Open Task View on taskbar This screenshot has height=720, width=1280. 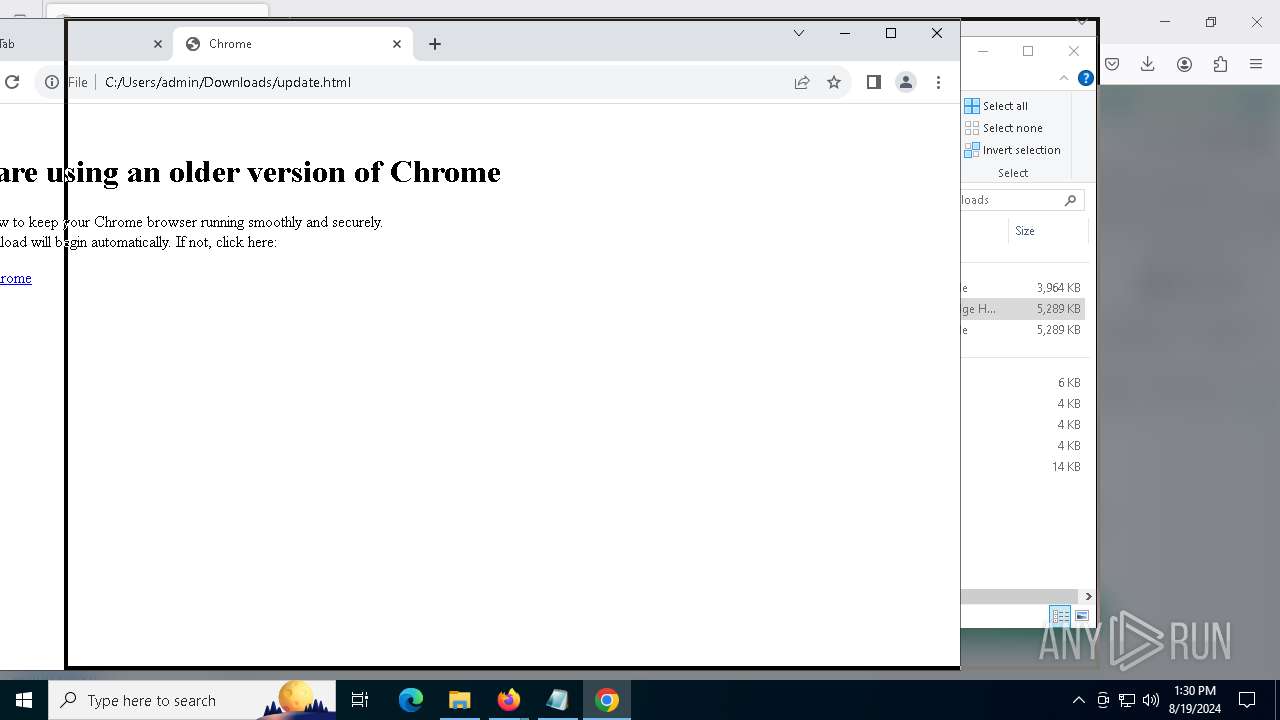(360, 700)
